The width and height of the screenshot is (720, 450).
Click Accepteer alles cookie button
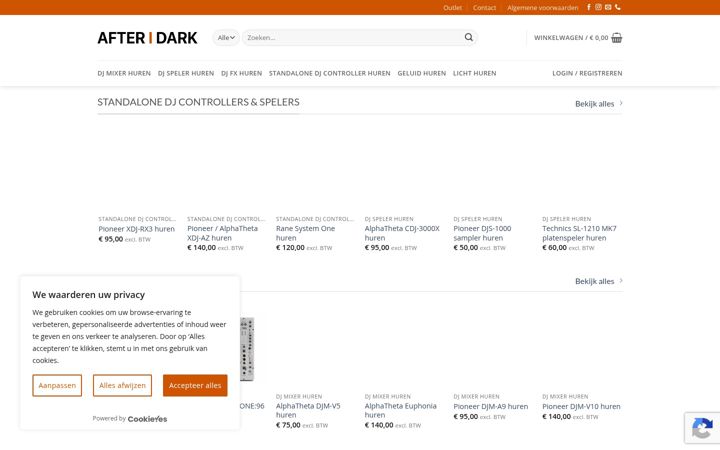pyautogui.click(x=195, y=385)
